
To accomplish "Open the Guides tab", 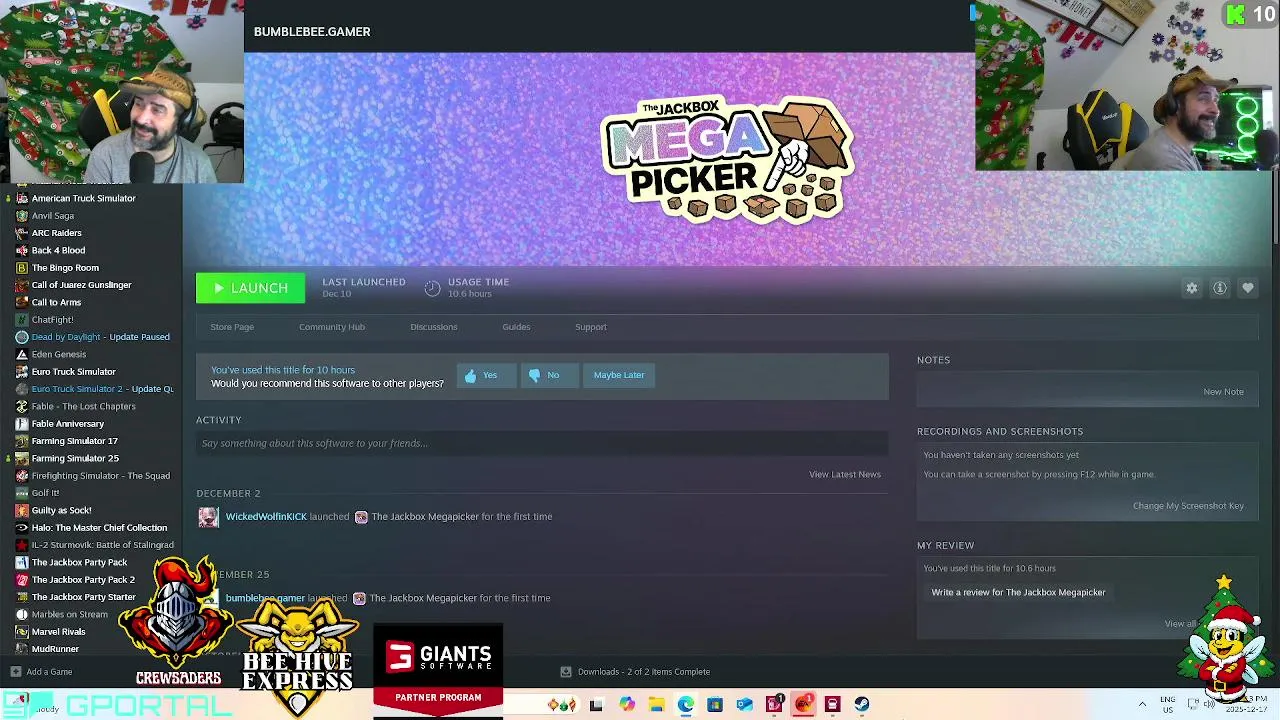I will click(516, 327).
